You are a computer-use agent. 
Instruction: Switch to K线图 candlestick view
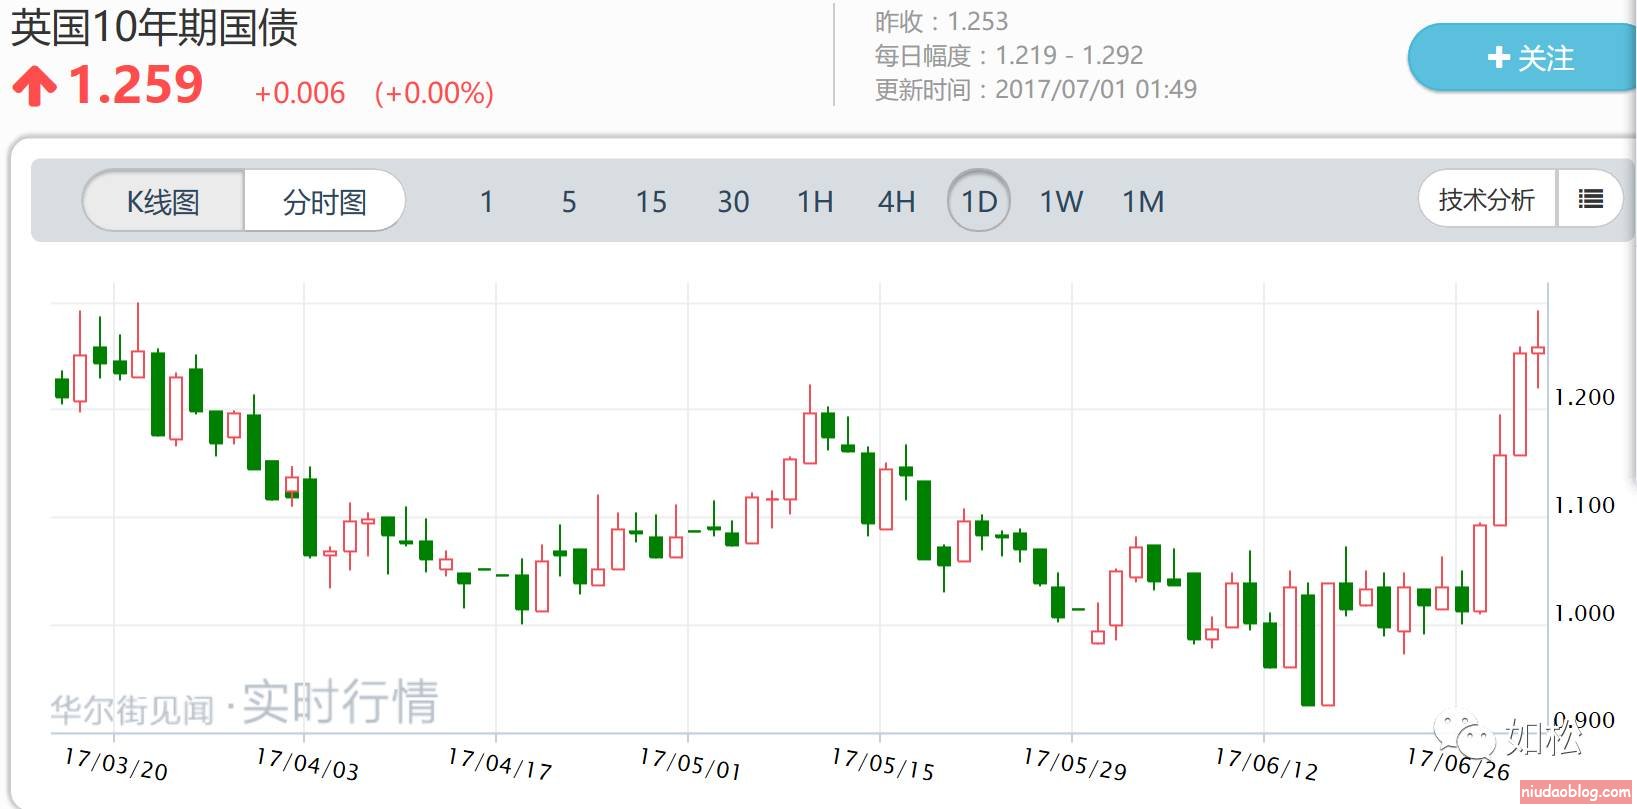(x=163, y=201)
